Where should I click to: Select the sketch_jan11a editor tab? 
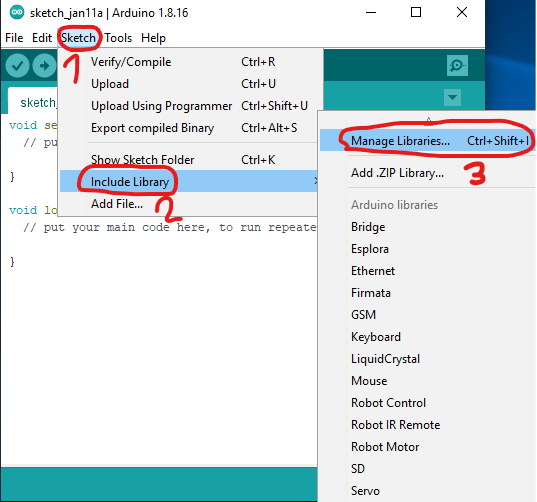33,101
